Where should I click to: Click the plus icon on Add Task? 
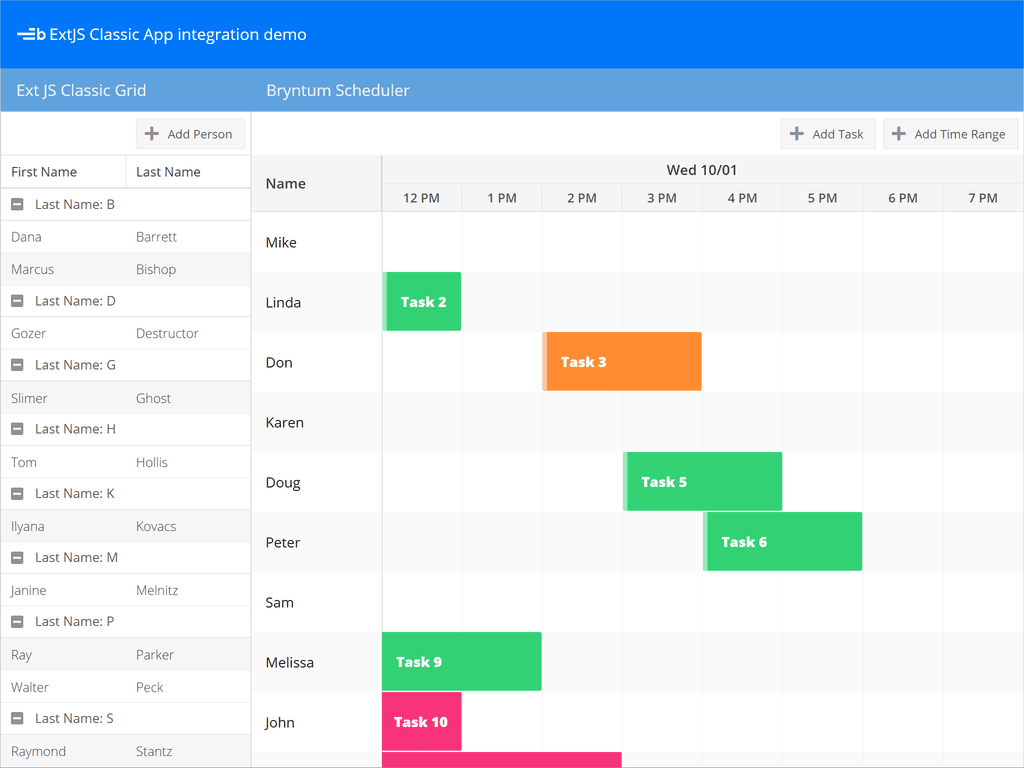pyautogui.click(x=797, y=133)
